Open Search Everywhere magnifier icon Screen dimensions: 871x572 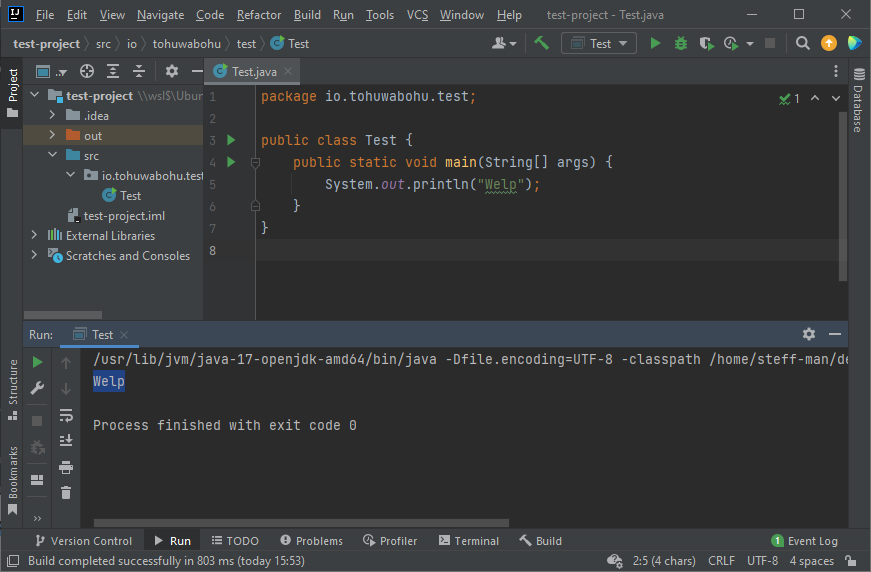coord(802,43)
